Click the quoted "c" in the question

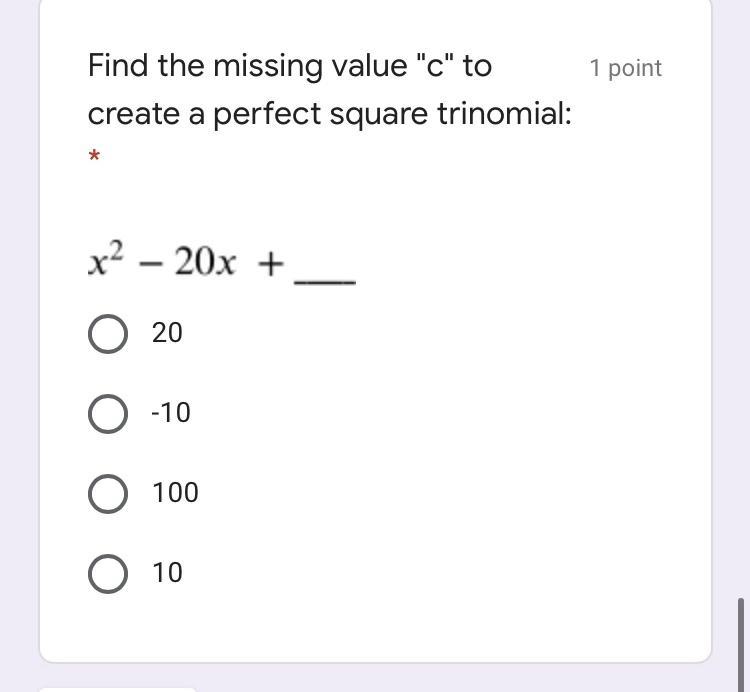(x=431, y=66)
